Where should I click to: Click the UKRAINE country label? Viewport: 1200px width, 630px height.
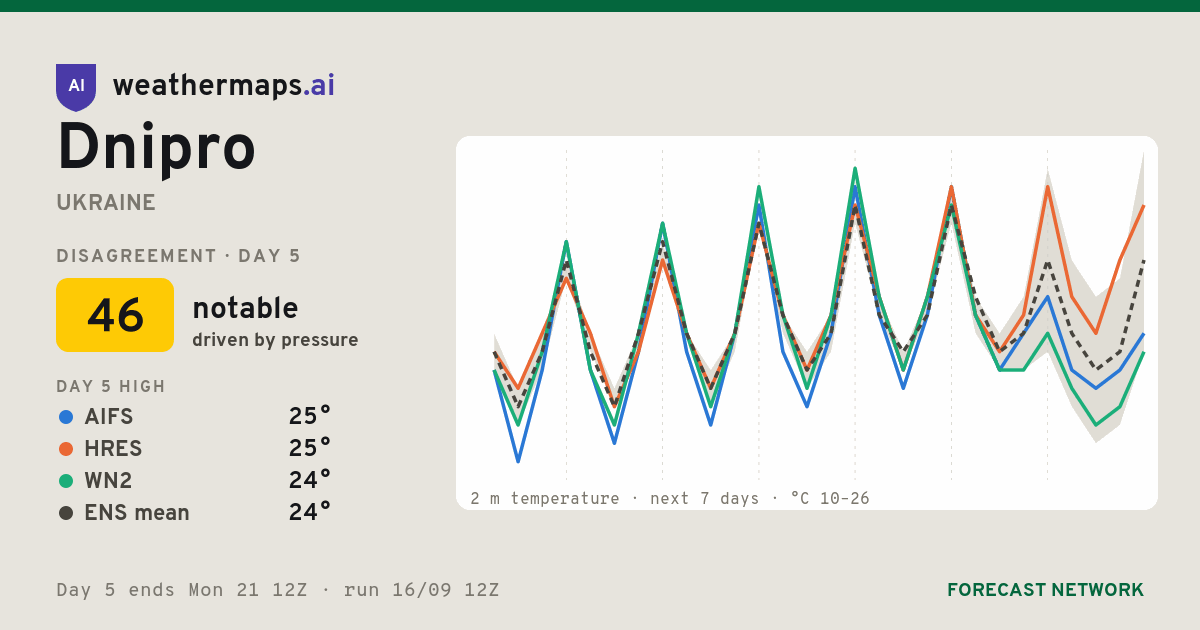[106, 203]
